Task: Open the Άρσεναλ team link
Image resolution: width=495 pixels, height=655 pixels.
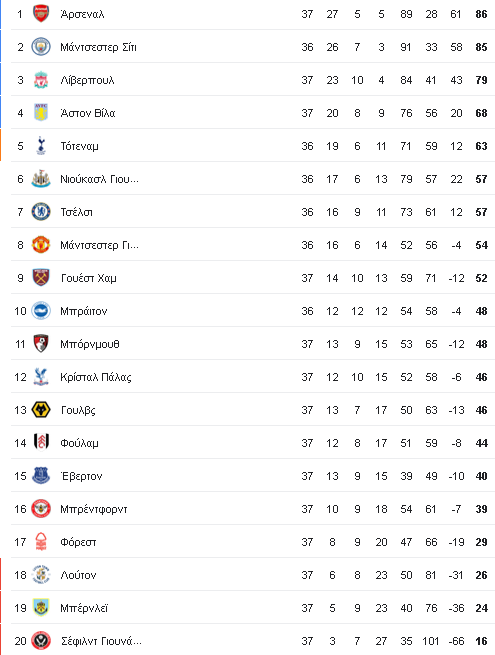Action: (x=82, y=14)
